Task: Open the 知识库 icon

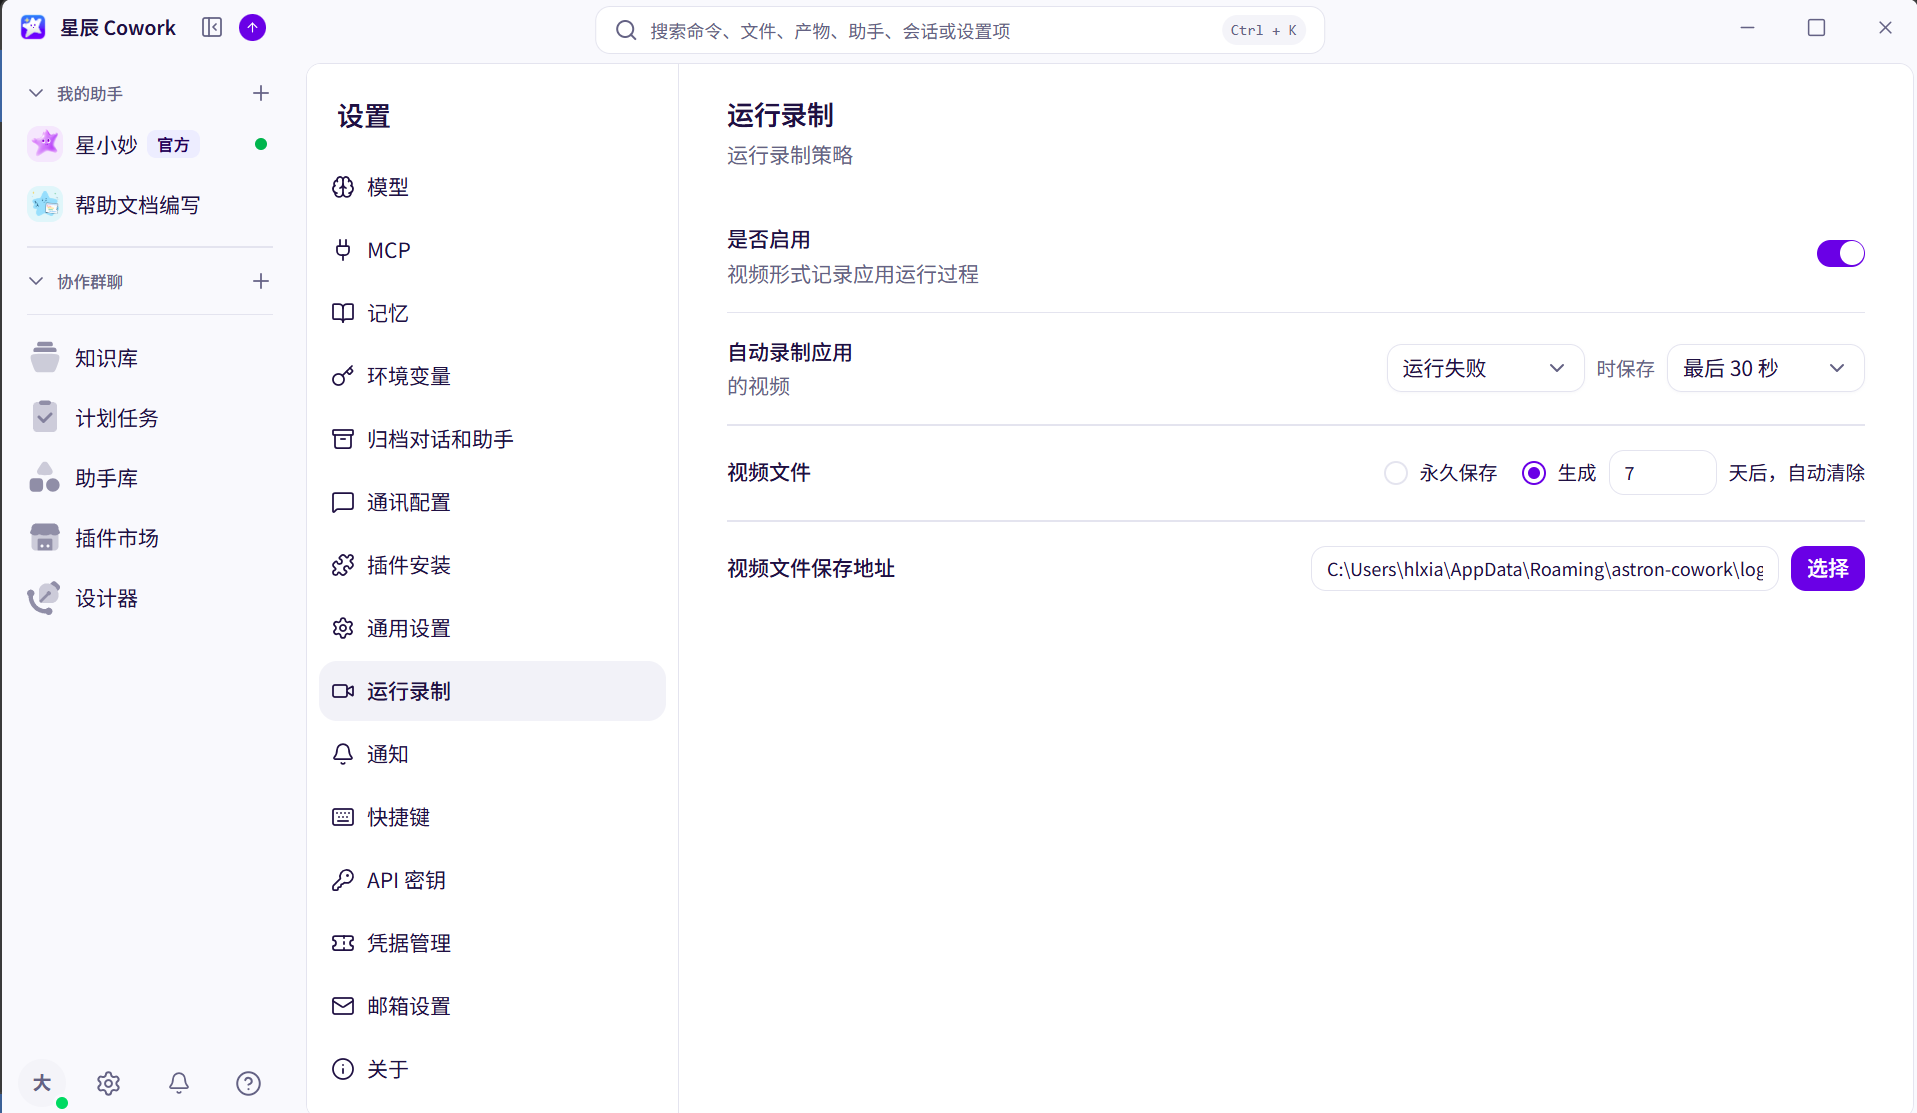Action: (45, 357)
